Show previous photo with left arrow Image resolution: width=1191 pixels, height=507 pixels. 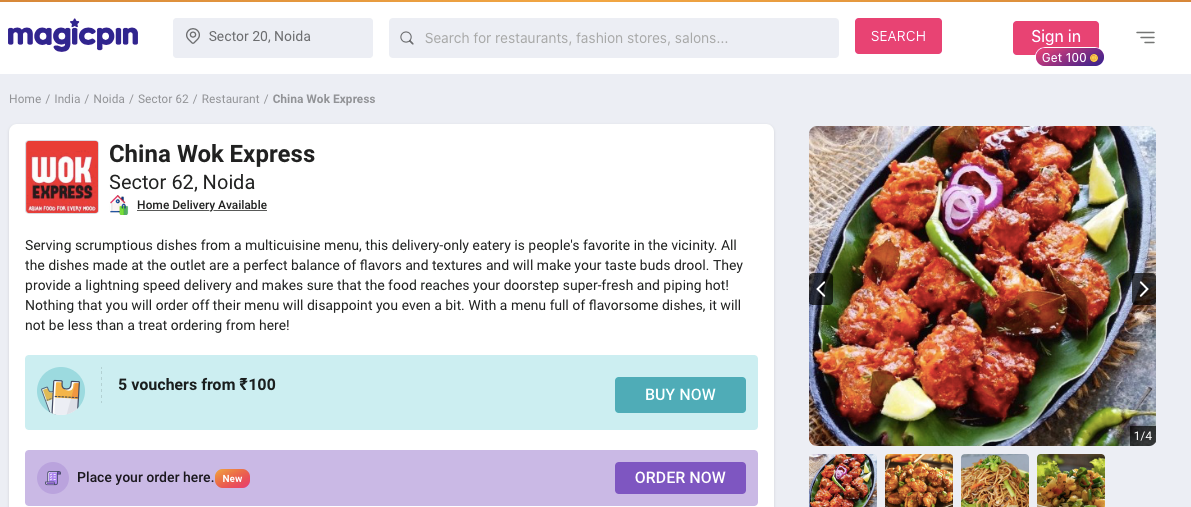[821, 289]
